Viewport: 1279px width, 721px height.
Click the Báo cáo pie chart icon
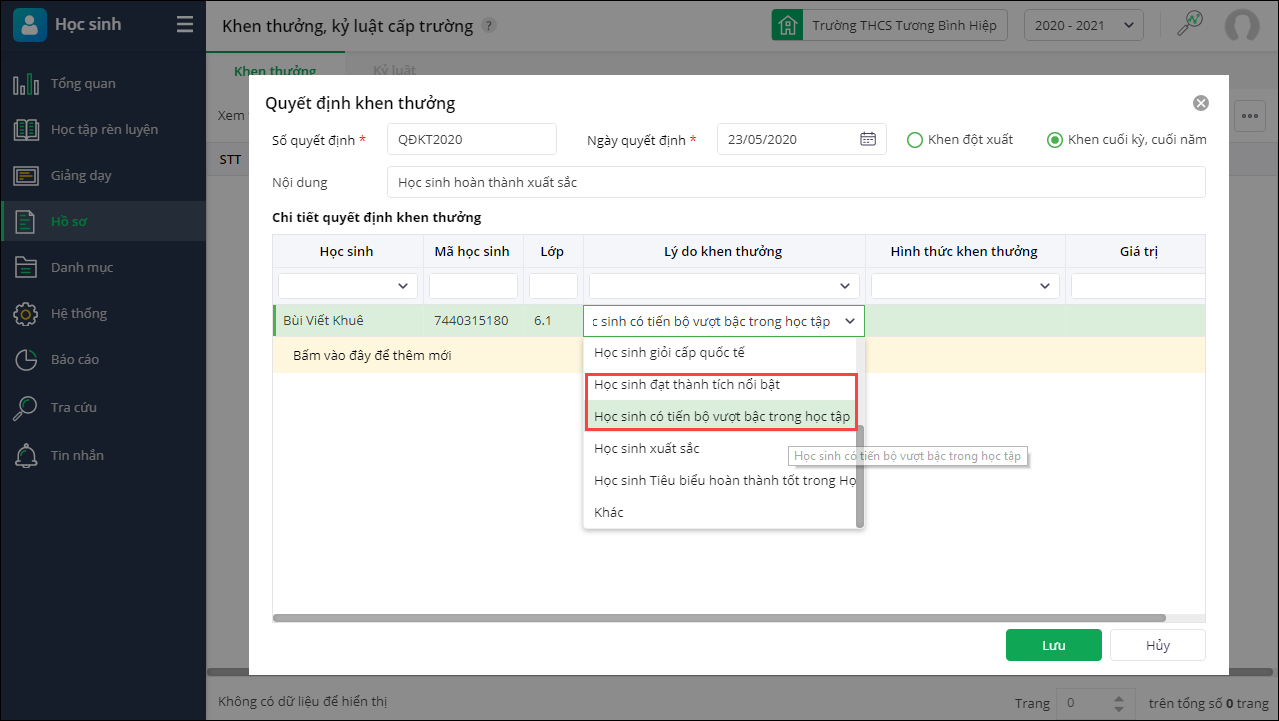pyautogui.click(x=26, y=360)
